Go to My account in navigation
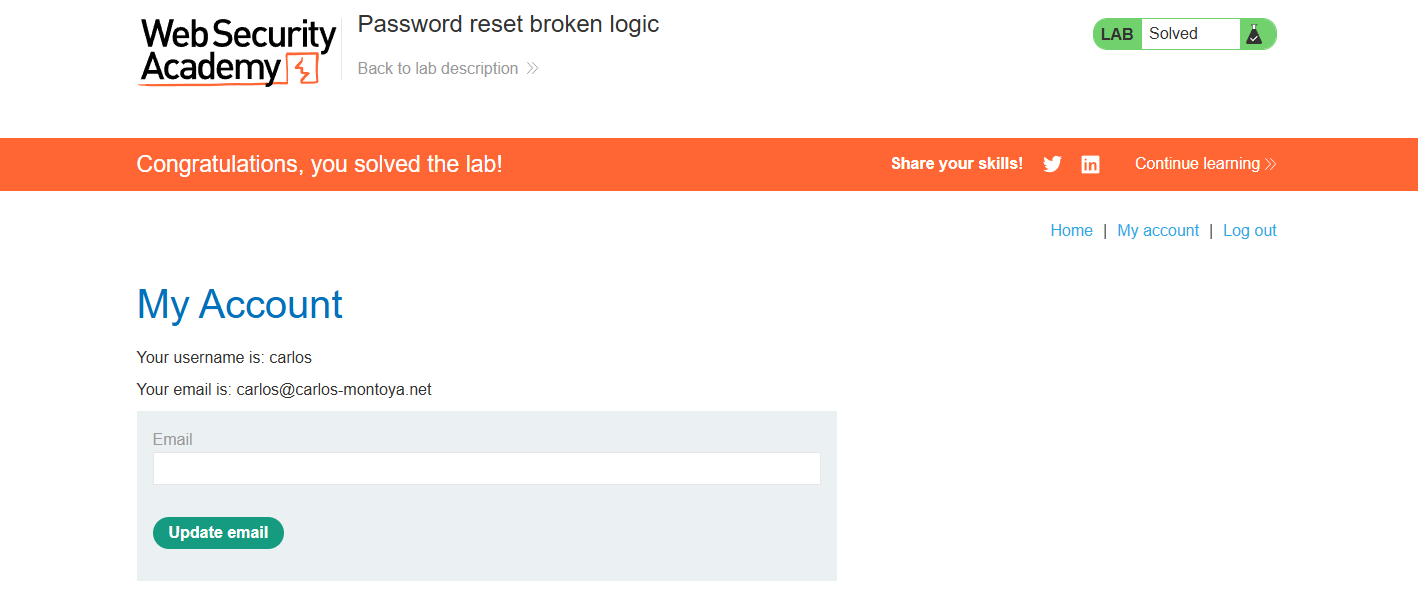This screenshot has width=1418, height=603. 1158,231
